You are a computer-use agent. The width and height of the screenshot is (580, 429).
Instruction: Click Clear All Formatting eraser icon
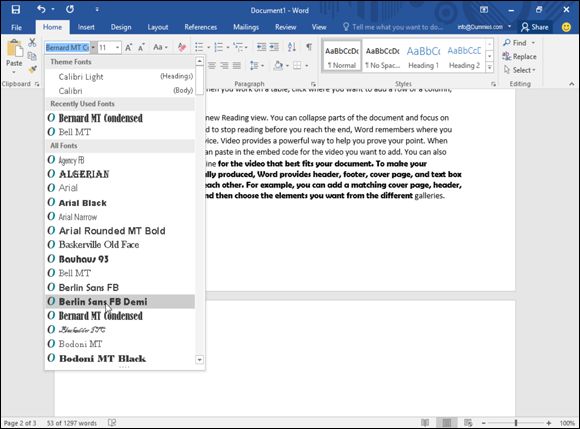click(x=182, y=47)
